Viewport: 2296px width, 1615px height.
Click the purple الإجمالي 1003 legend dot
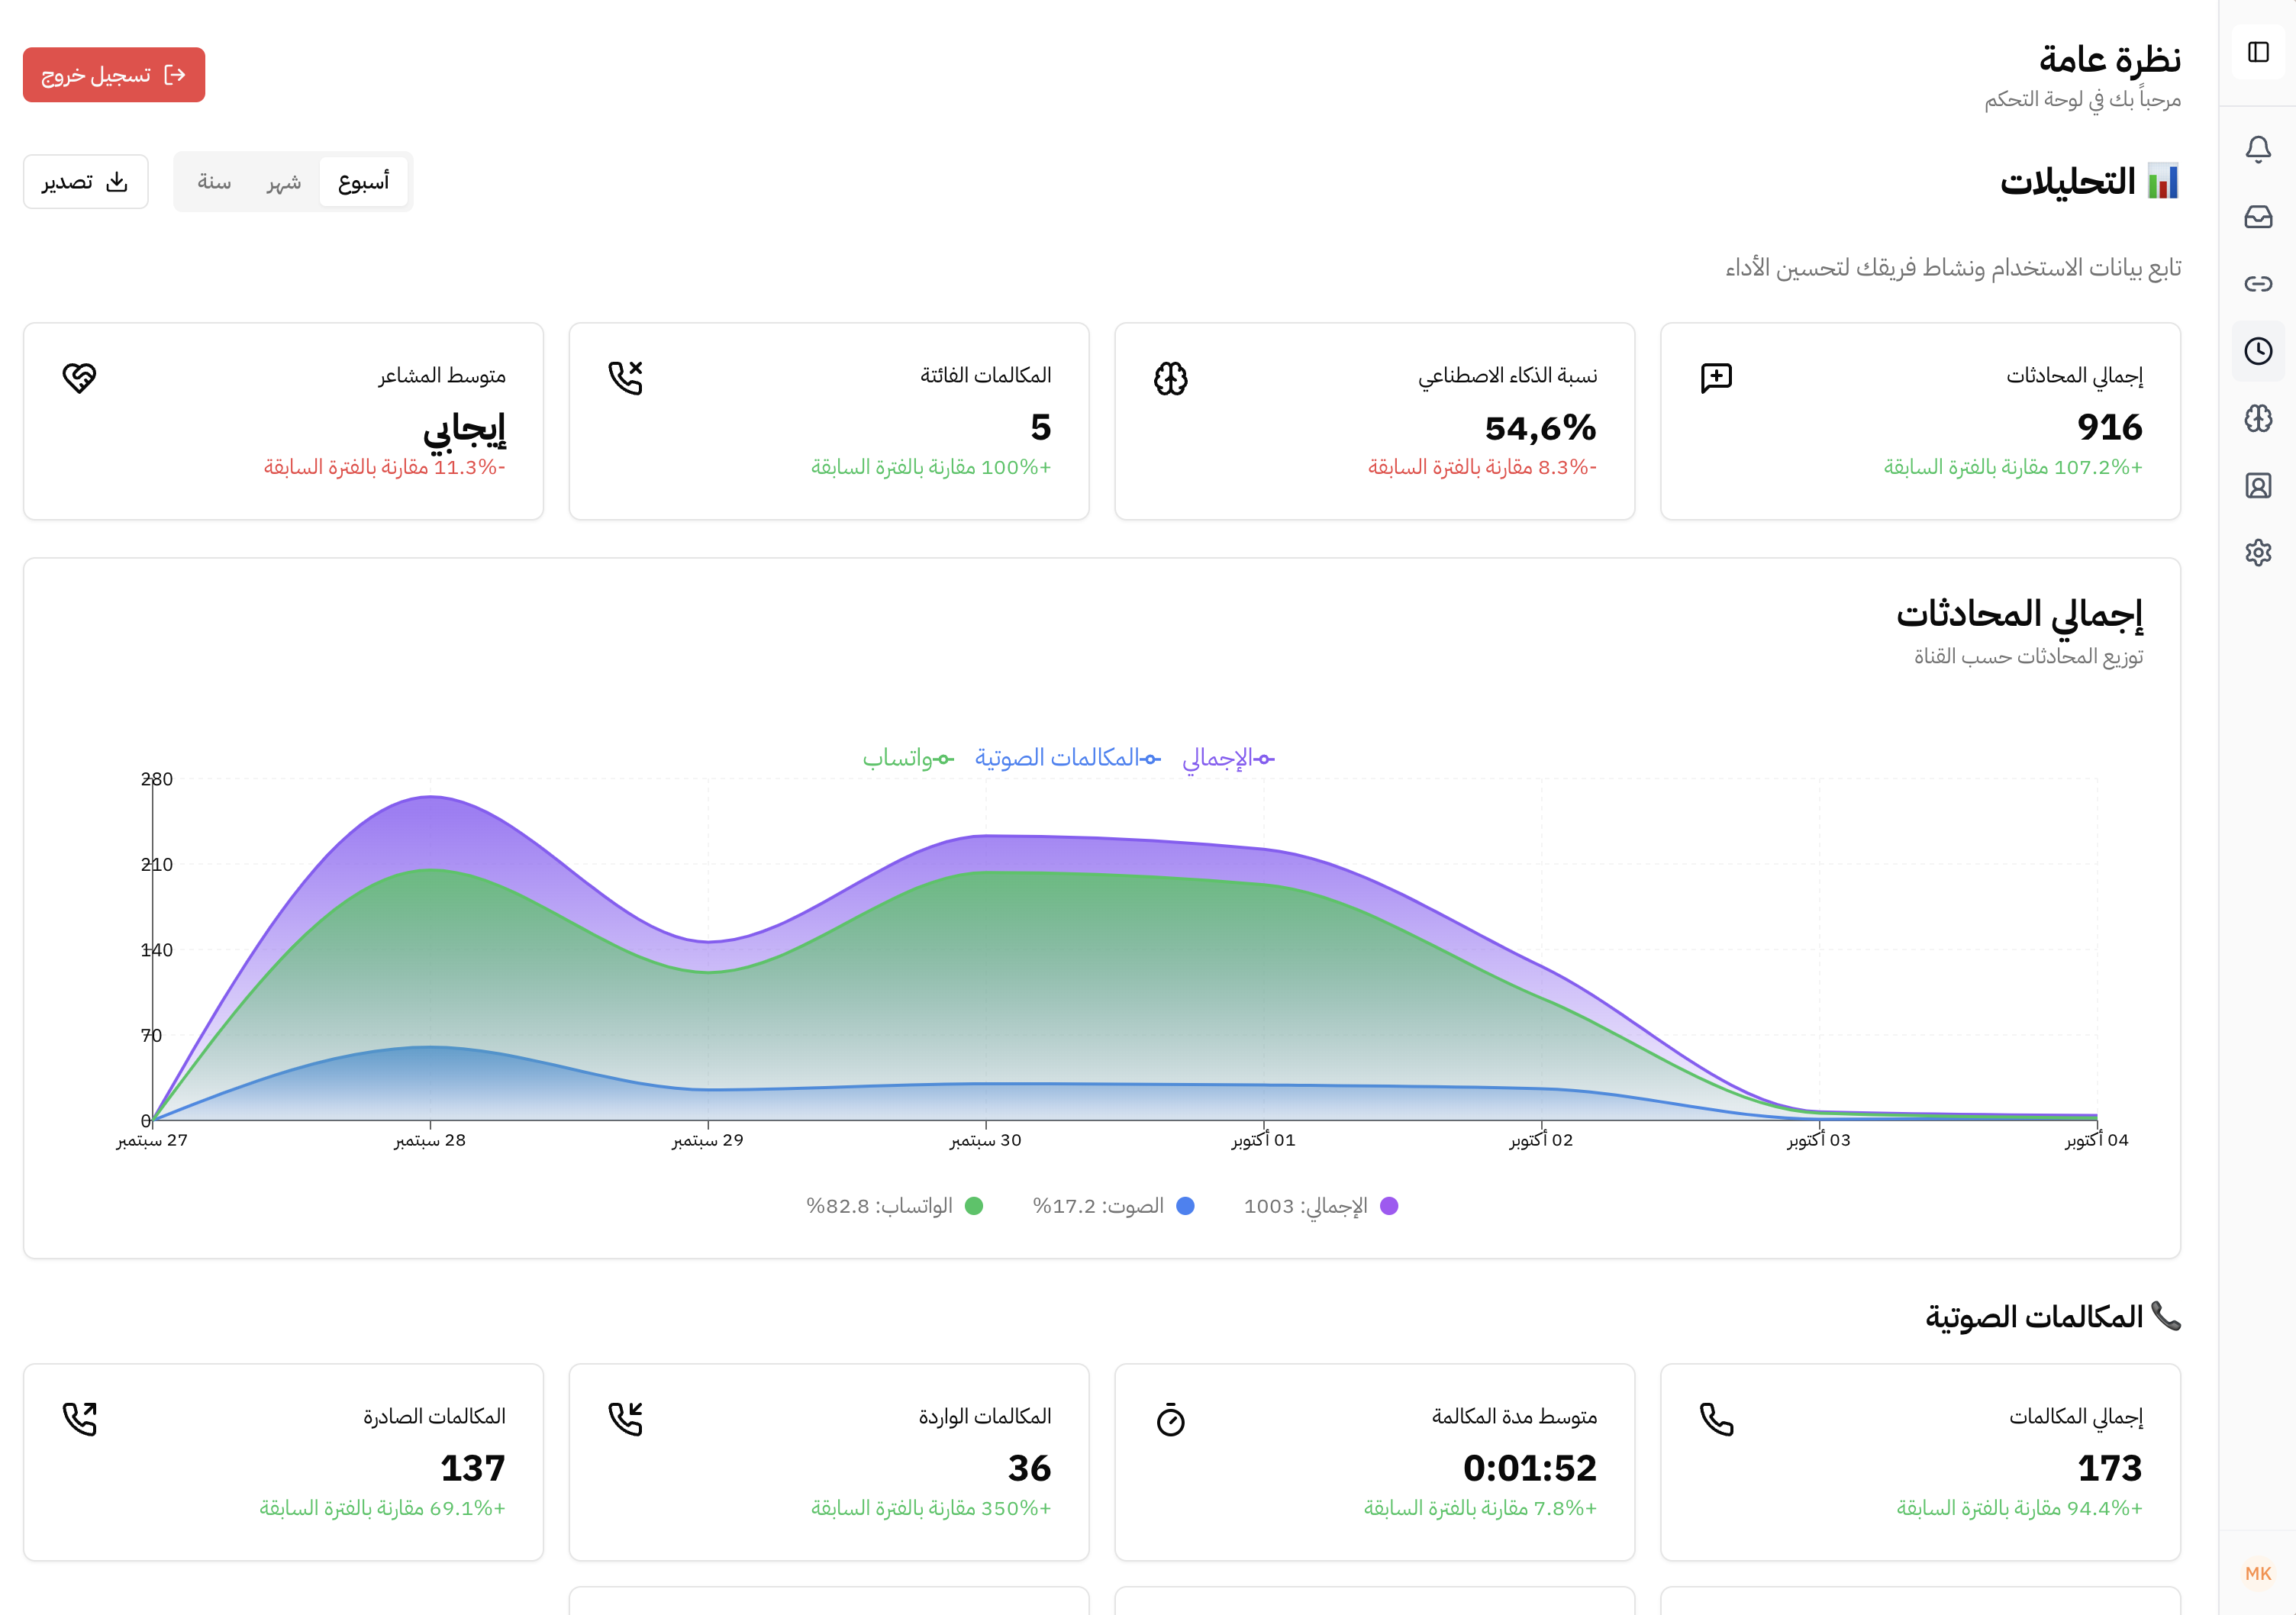coord(1389,1206)
